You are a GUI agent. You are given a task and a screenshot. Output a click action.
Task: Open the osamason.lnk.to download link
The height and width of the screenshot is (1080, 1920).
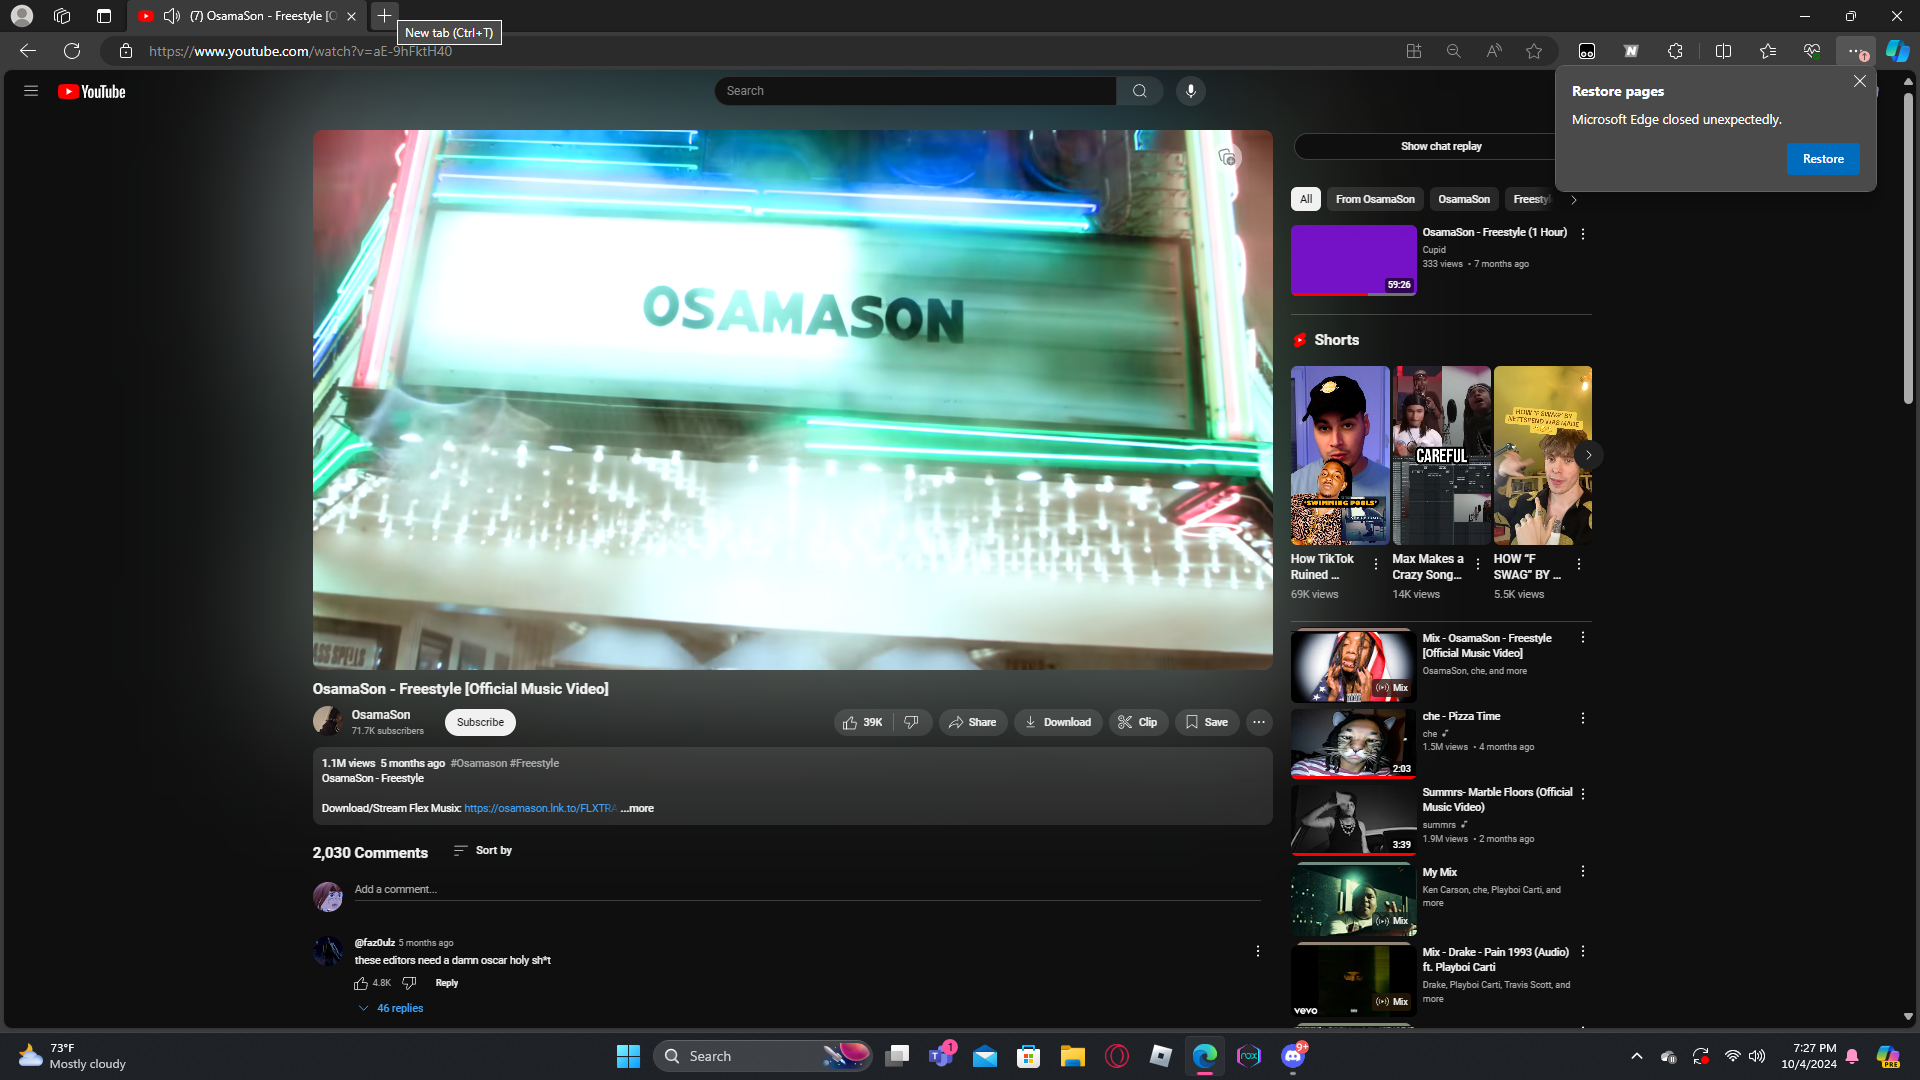[540, 808]
